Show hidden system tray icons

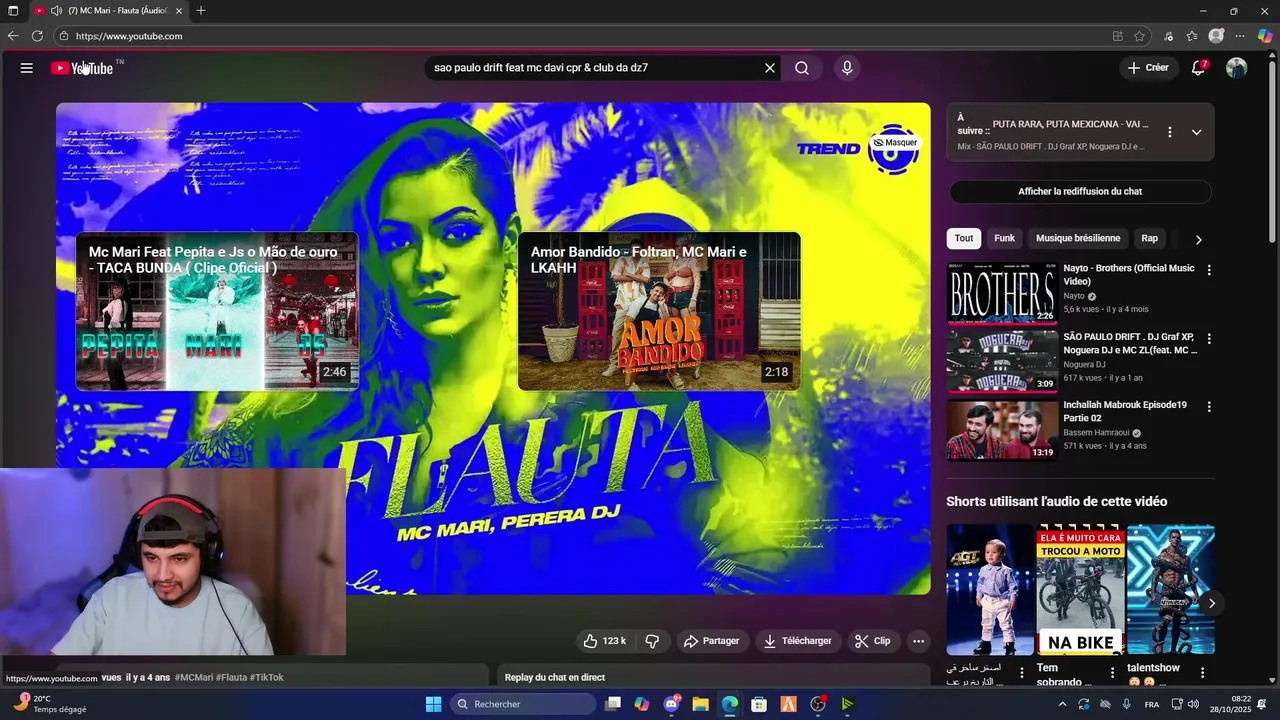tap(1062, 704)
